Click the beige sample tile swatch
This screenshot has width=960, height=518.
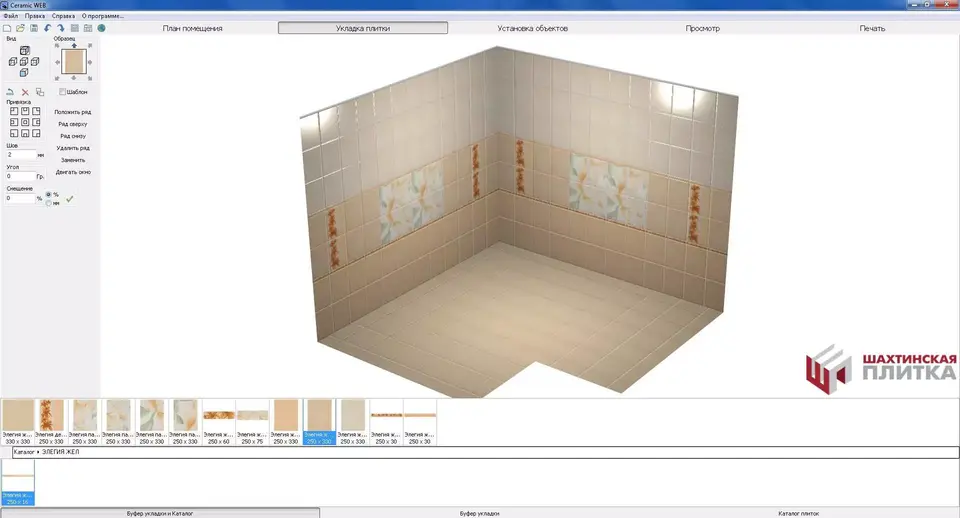tap(74, 62)
